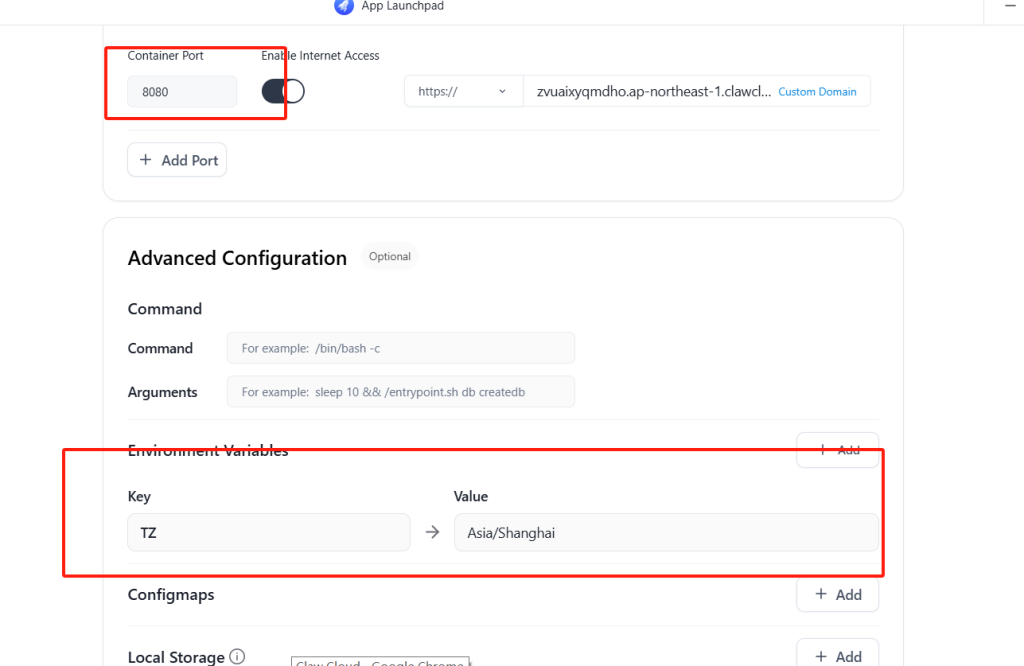The width and height of the screenshot is (1024, 666).
Task: Minimize the App Launchpad window
Action: pyautogui.click(x=1008, y=6)
